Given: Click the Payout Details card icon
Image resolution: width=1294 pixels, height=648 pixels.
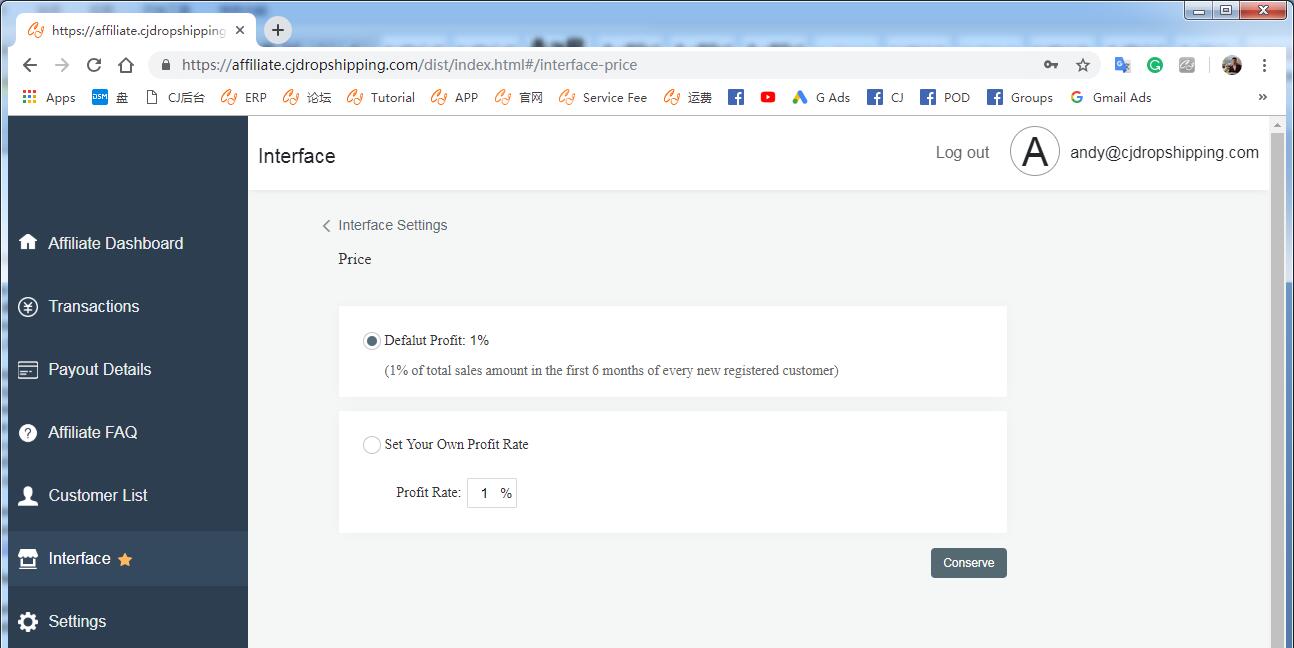Looking at the screenshot, I should tap(28, 370).
